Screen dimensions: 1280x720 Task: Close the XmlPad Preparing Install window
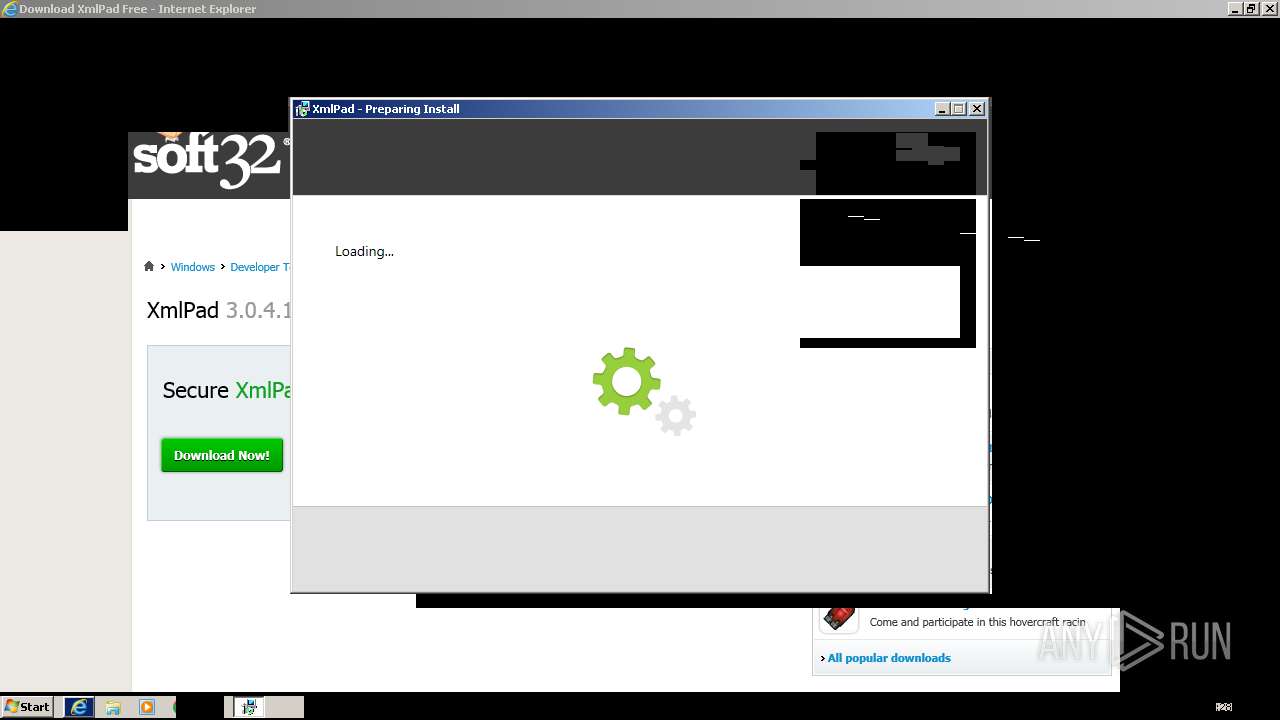(x=977, y=109)
